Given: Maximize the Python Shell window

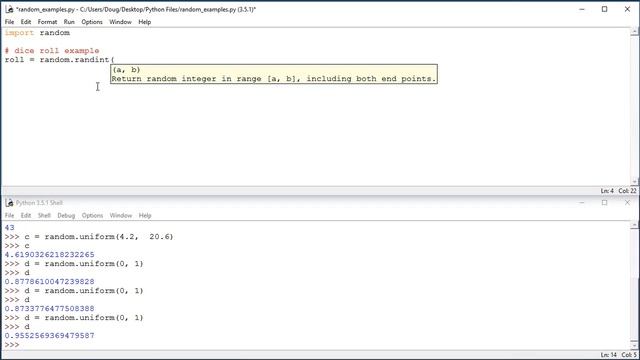Looking at the screenshot, I should pos(604,202).
